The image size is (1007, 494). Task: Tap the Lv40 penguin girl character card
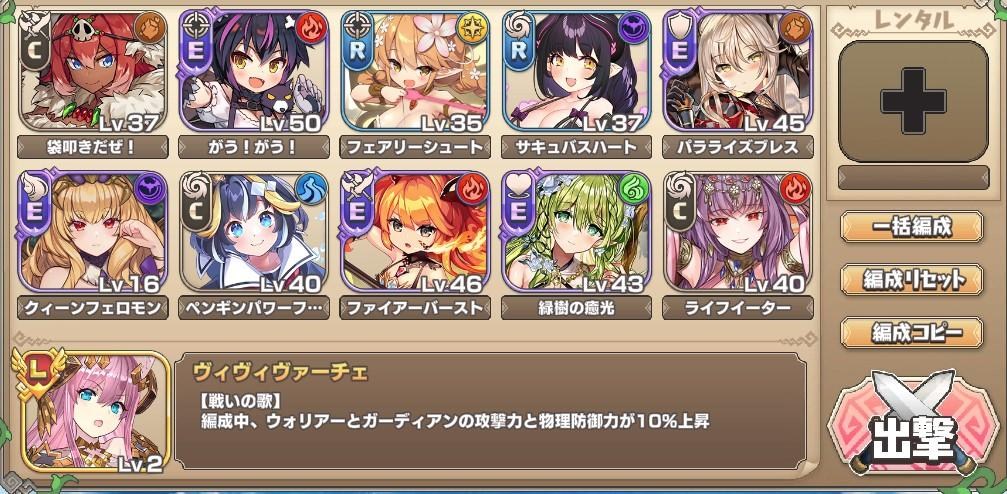point(254,231)
